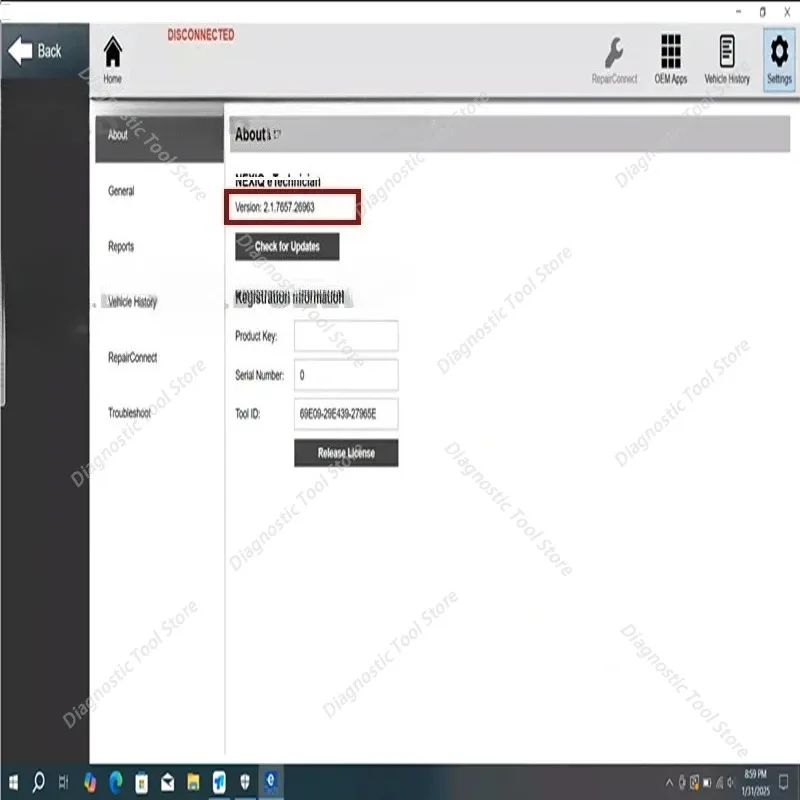Viewport: 800px width, 800px height.
Task: Click the eTechnician taskbar icon
Action: (x=270, y=782)
